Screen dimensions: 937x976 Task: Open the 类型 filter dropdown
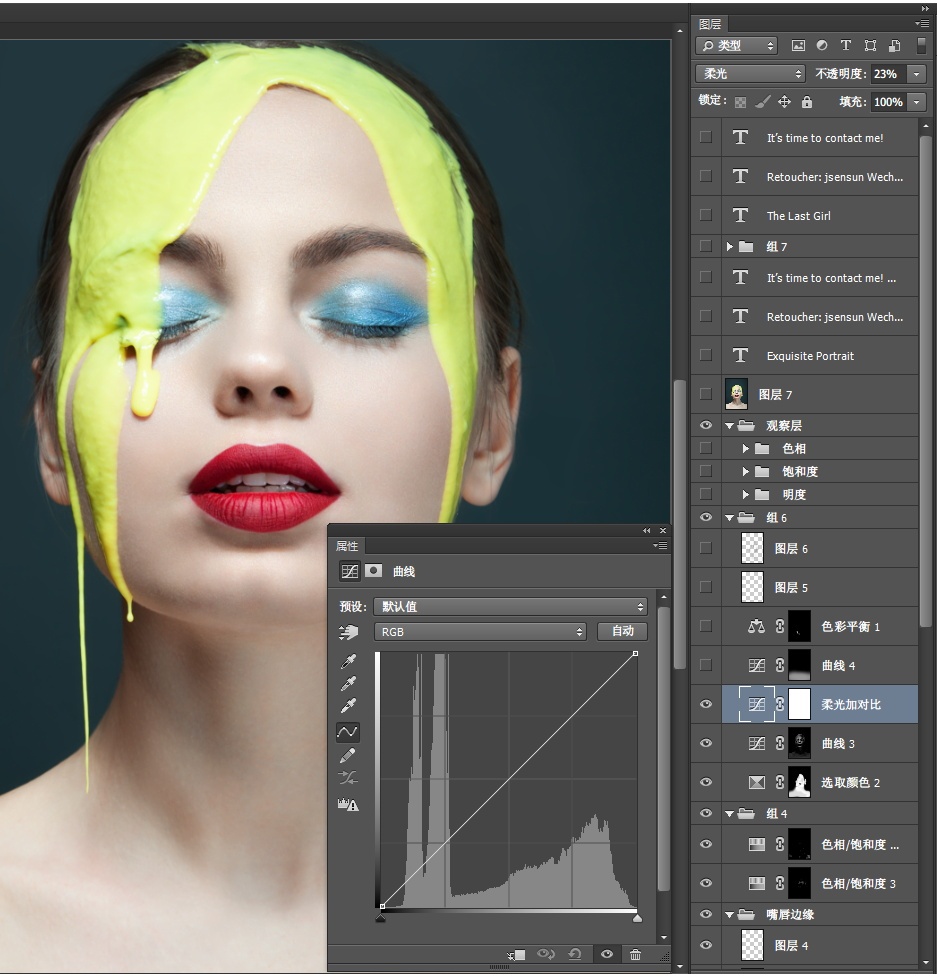point(737,45)
